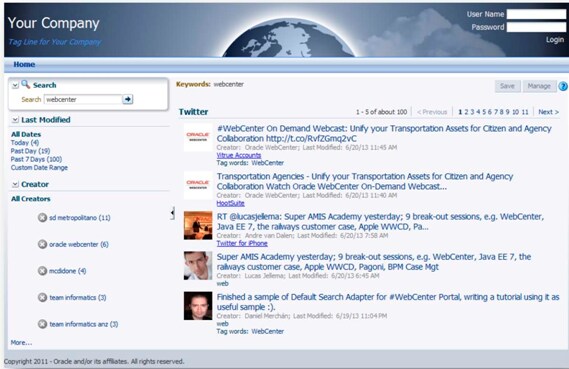This screenshot has width=569, height=369.
Task: Go to results page 11
Action: (x=525, y=112)
